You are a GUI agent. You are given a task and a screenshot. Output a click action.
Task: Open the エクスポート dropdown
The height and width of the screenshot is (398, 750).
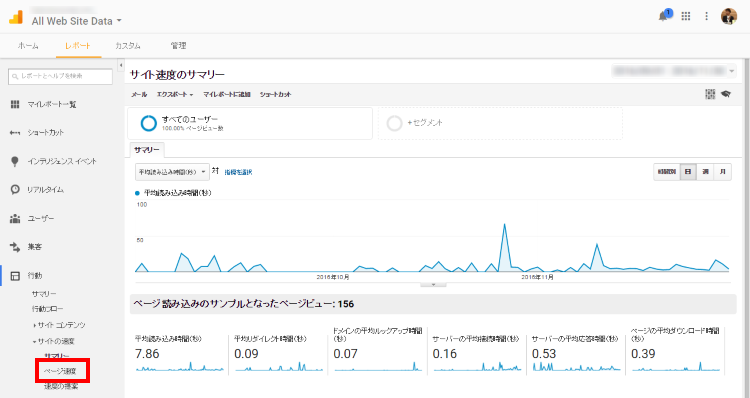click(x=175, y=94)
